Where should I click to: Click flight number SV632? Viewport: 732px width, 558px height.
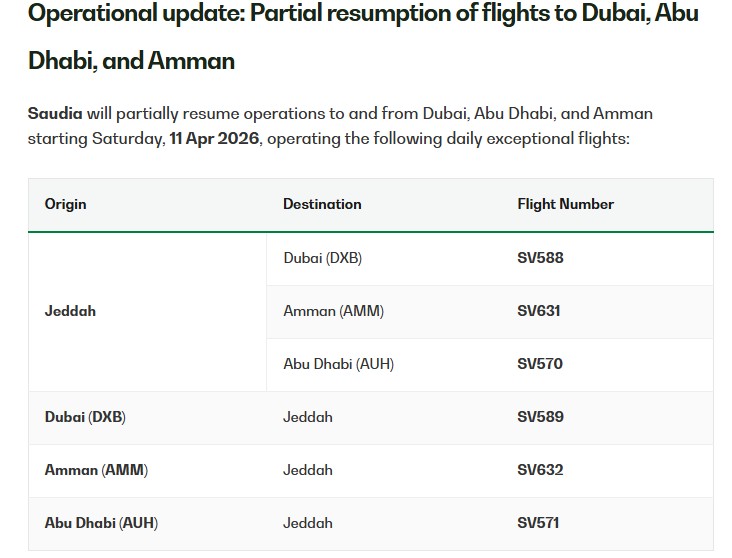(540, 470)
